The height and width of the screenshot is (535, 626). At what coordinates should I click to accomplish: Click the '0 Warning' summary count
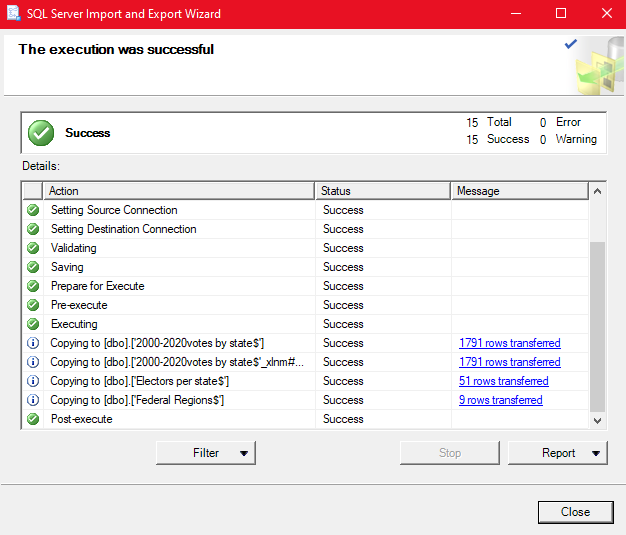568,139
